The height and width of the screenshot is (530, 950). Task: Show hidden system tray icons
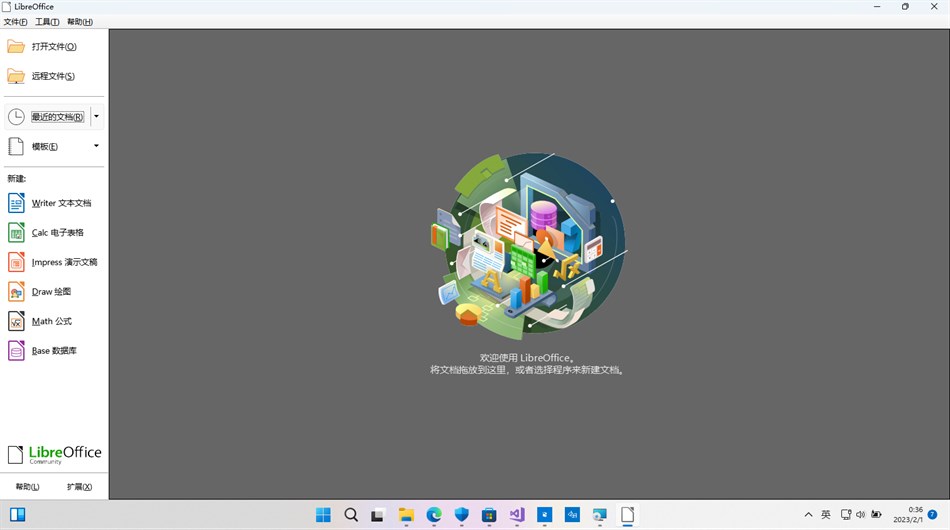808,515
